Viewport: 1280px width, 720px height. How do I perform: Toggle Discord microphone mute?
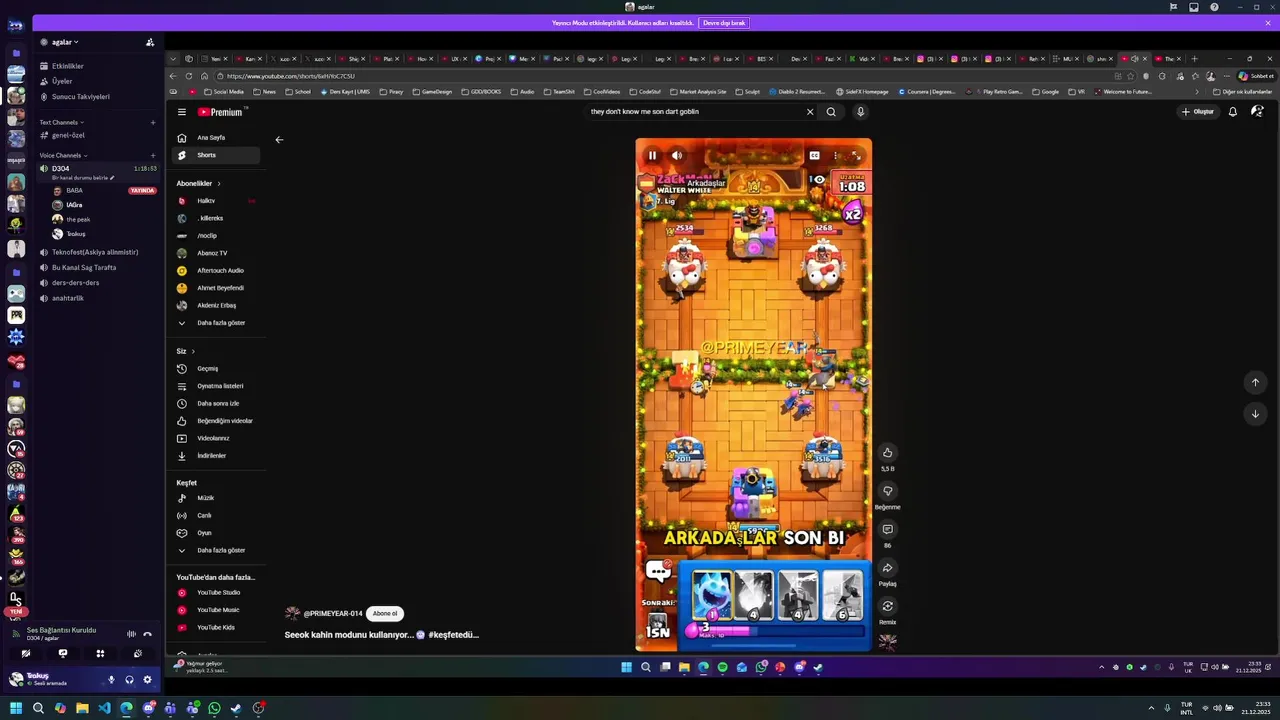[111, 680]
